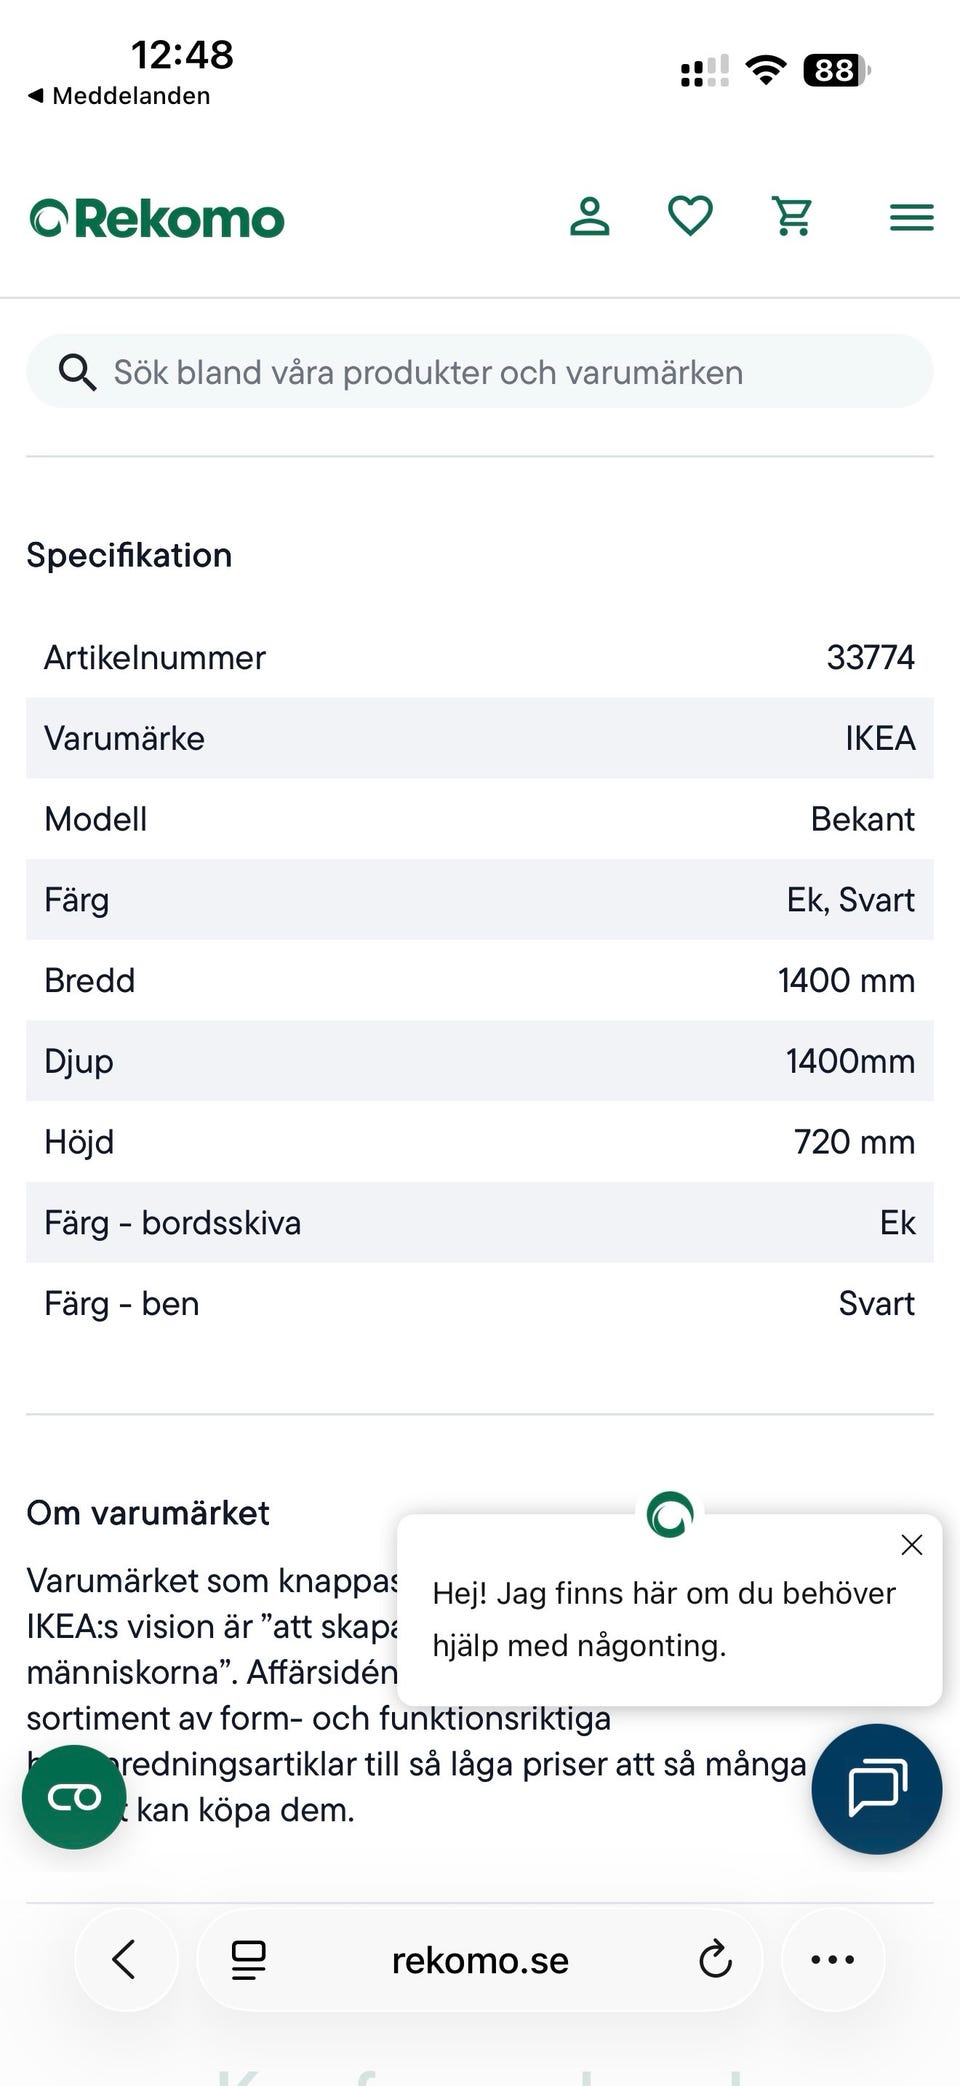Open the favorites heart icon
The height and width of the screenshot is (2086, 960).
(x=690, y=216)
